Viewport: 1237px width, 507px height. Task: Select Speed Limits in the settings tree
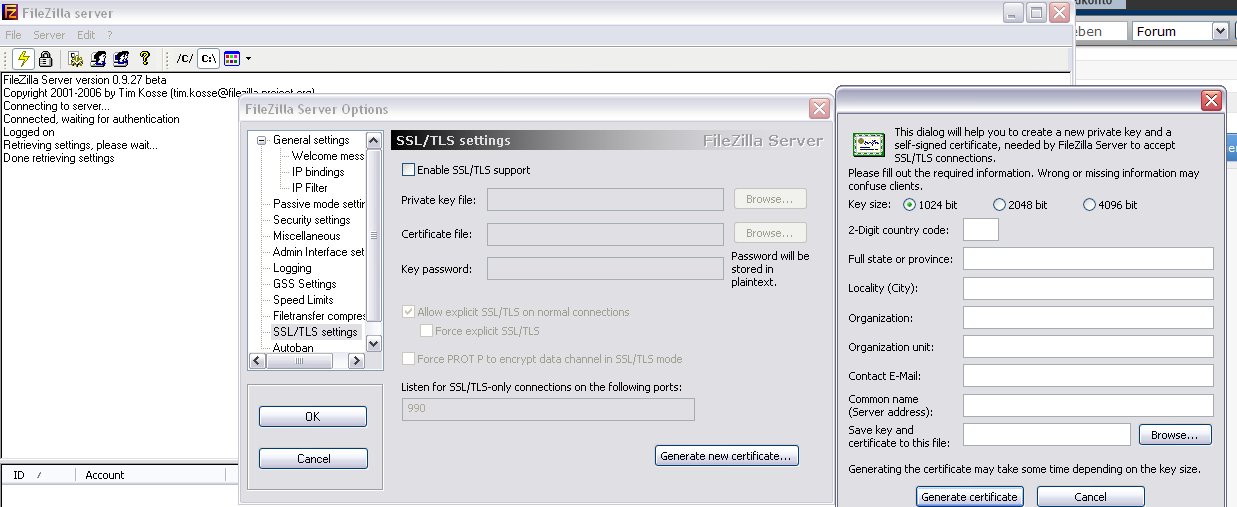tap(303, 300)
